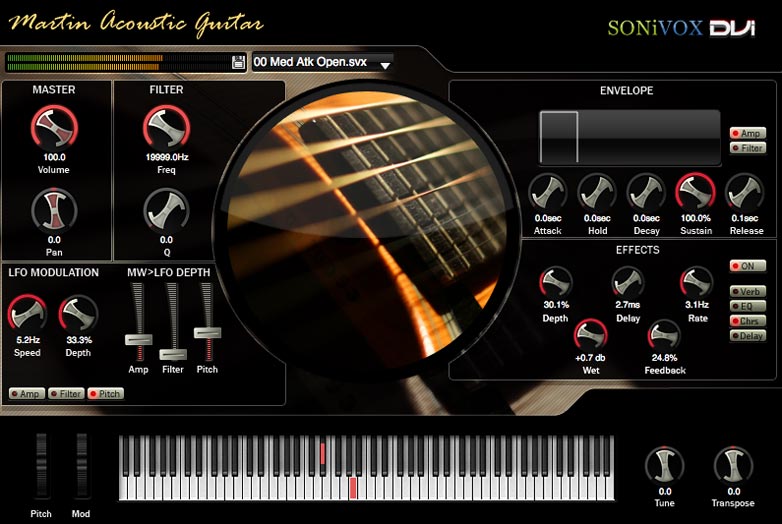This screenshot has height=524, width=782.
Task: Switch envelope to Filter mode
Action: tap(748, 148)
